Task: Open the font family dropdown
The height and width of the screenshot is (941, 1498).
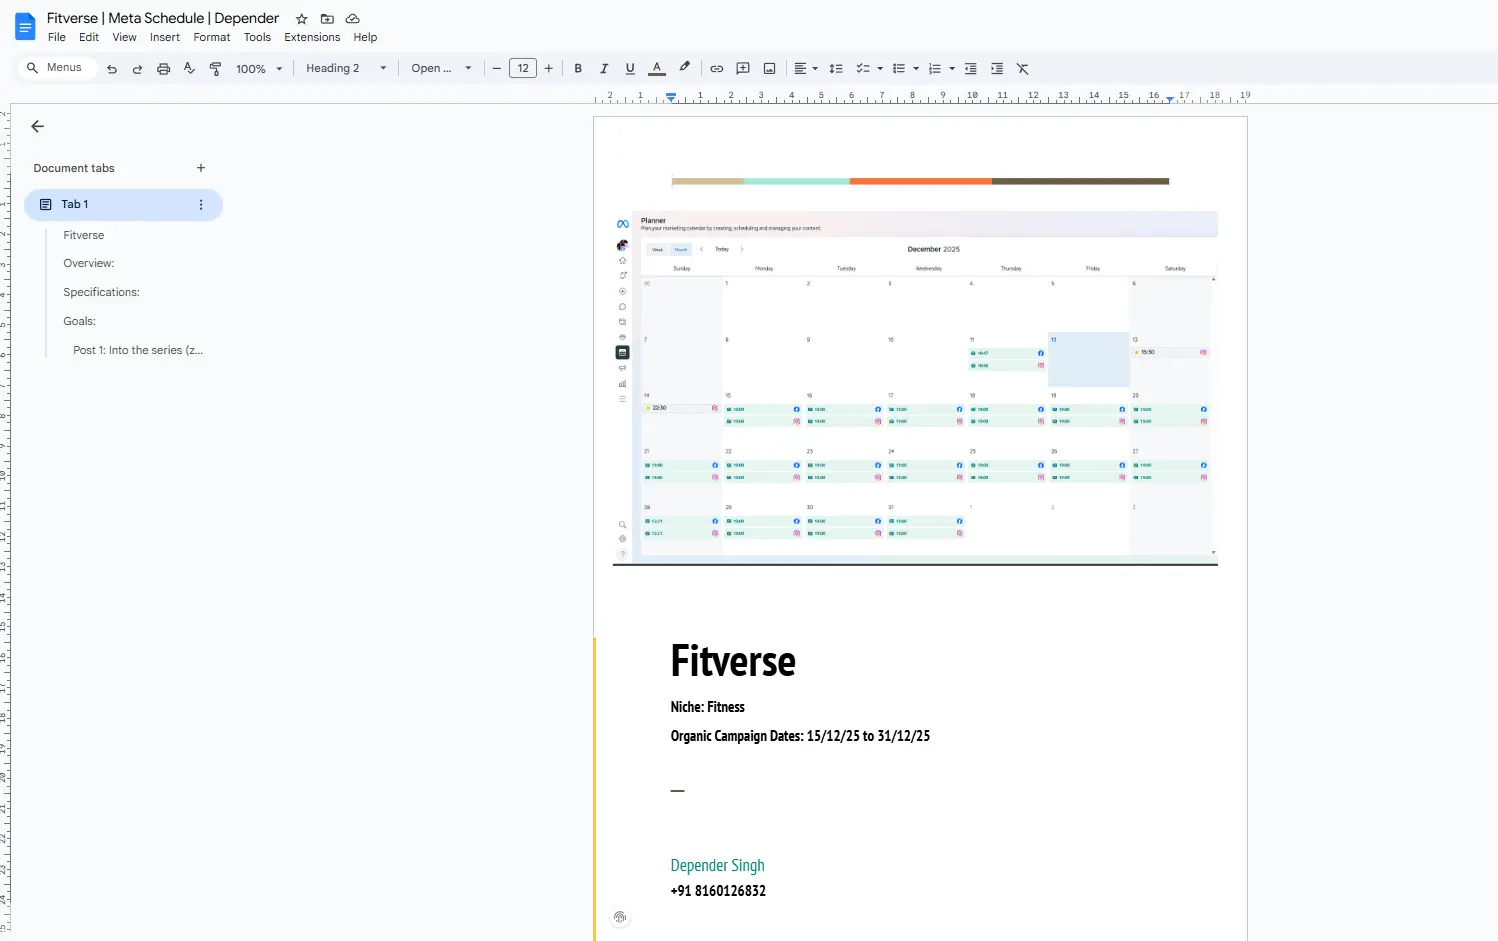Action: (x=440, y=69)
